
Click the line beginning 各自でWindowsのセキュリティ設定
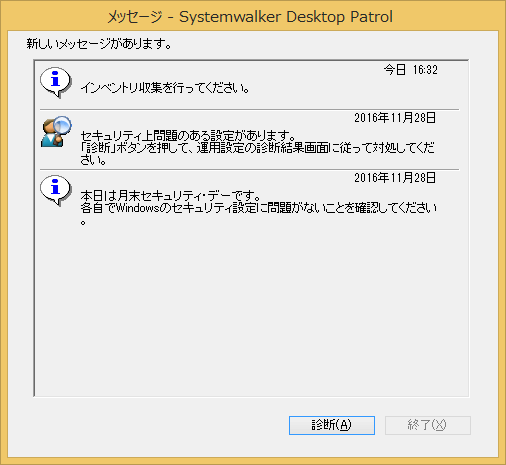point(259,208)
